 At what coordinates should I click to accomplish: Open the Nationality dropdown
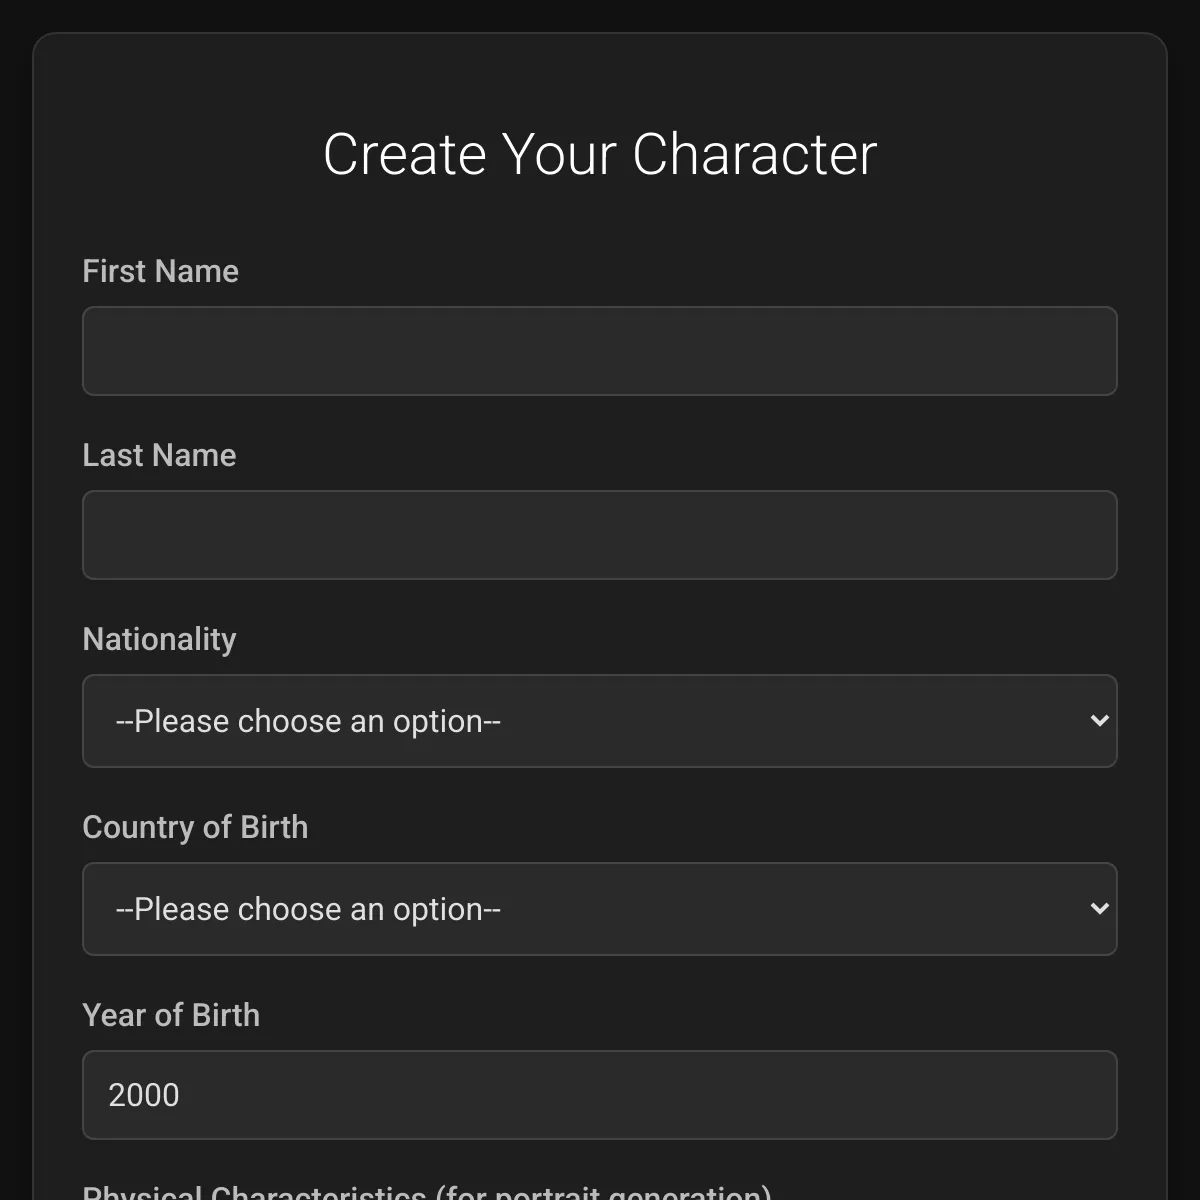point(600,721)
